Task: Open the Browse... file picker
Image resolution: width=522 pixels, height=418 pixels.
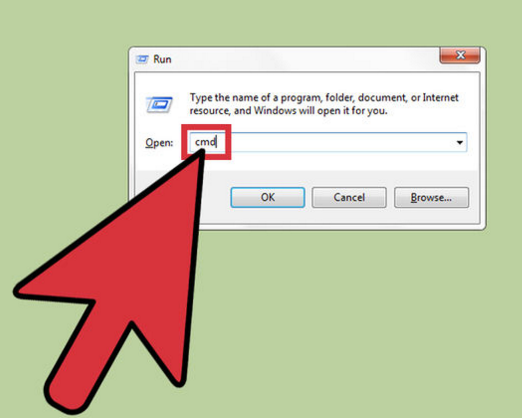Action: point(431,197)
